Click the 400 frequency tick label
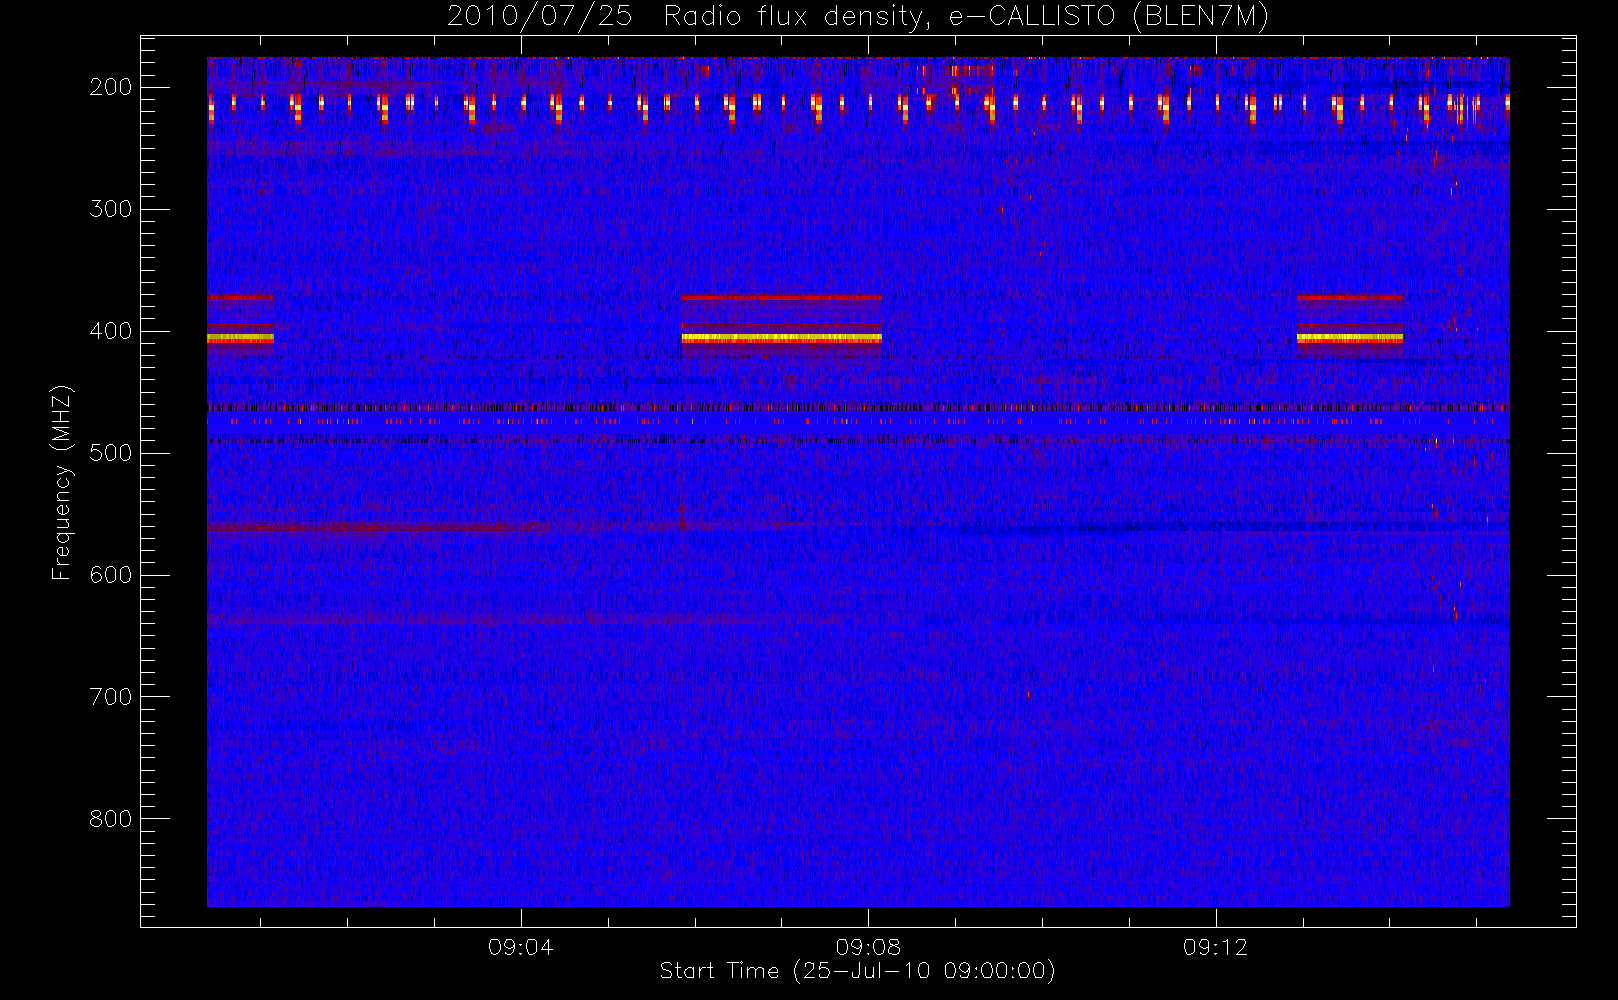This screenshot has width=1618, height=1000. point(111,331)
